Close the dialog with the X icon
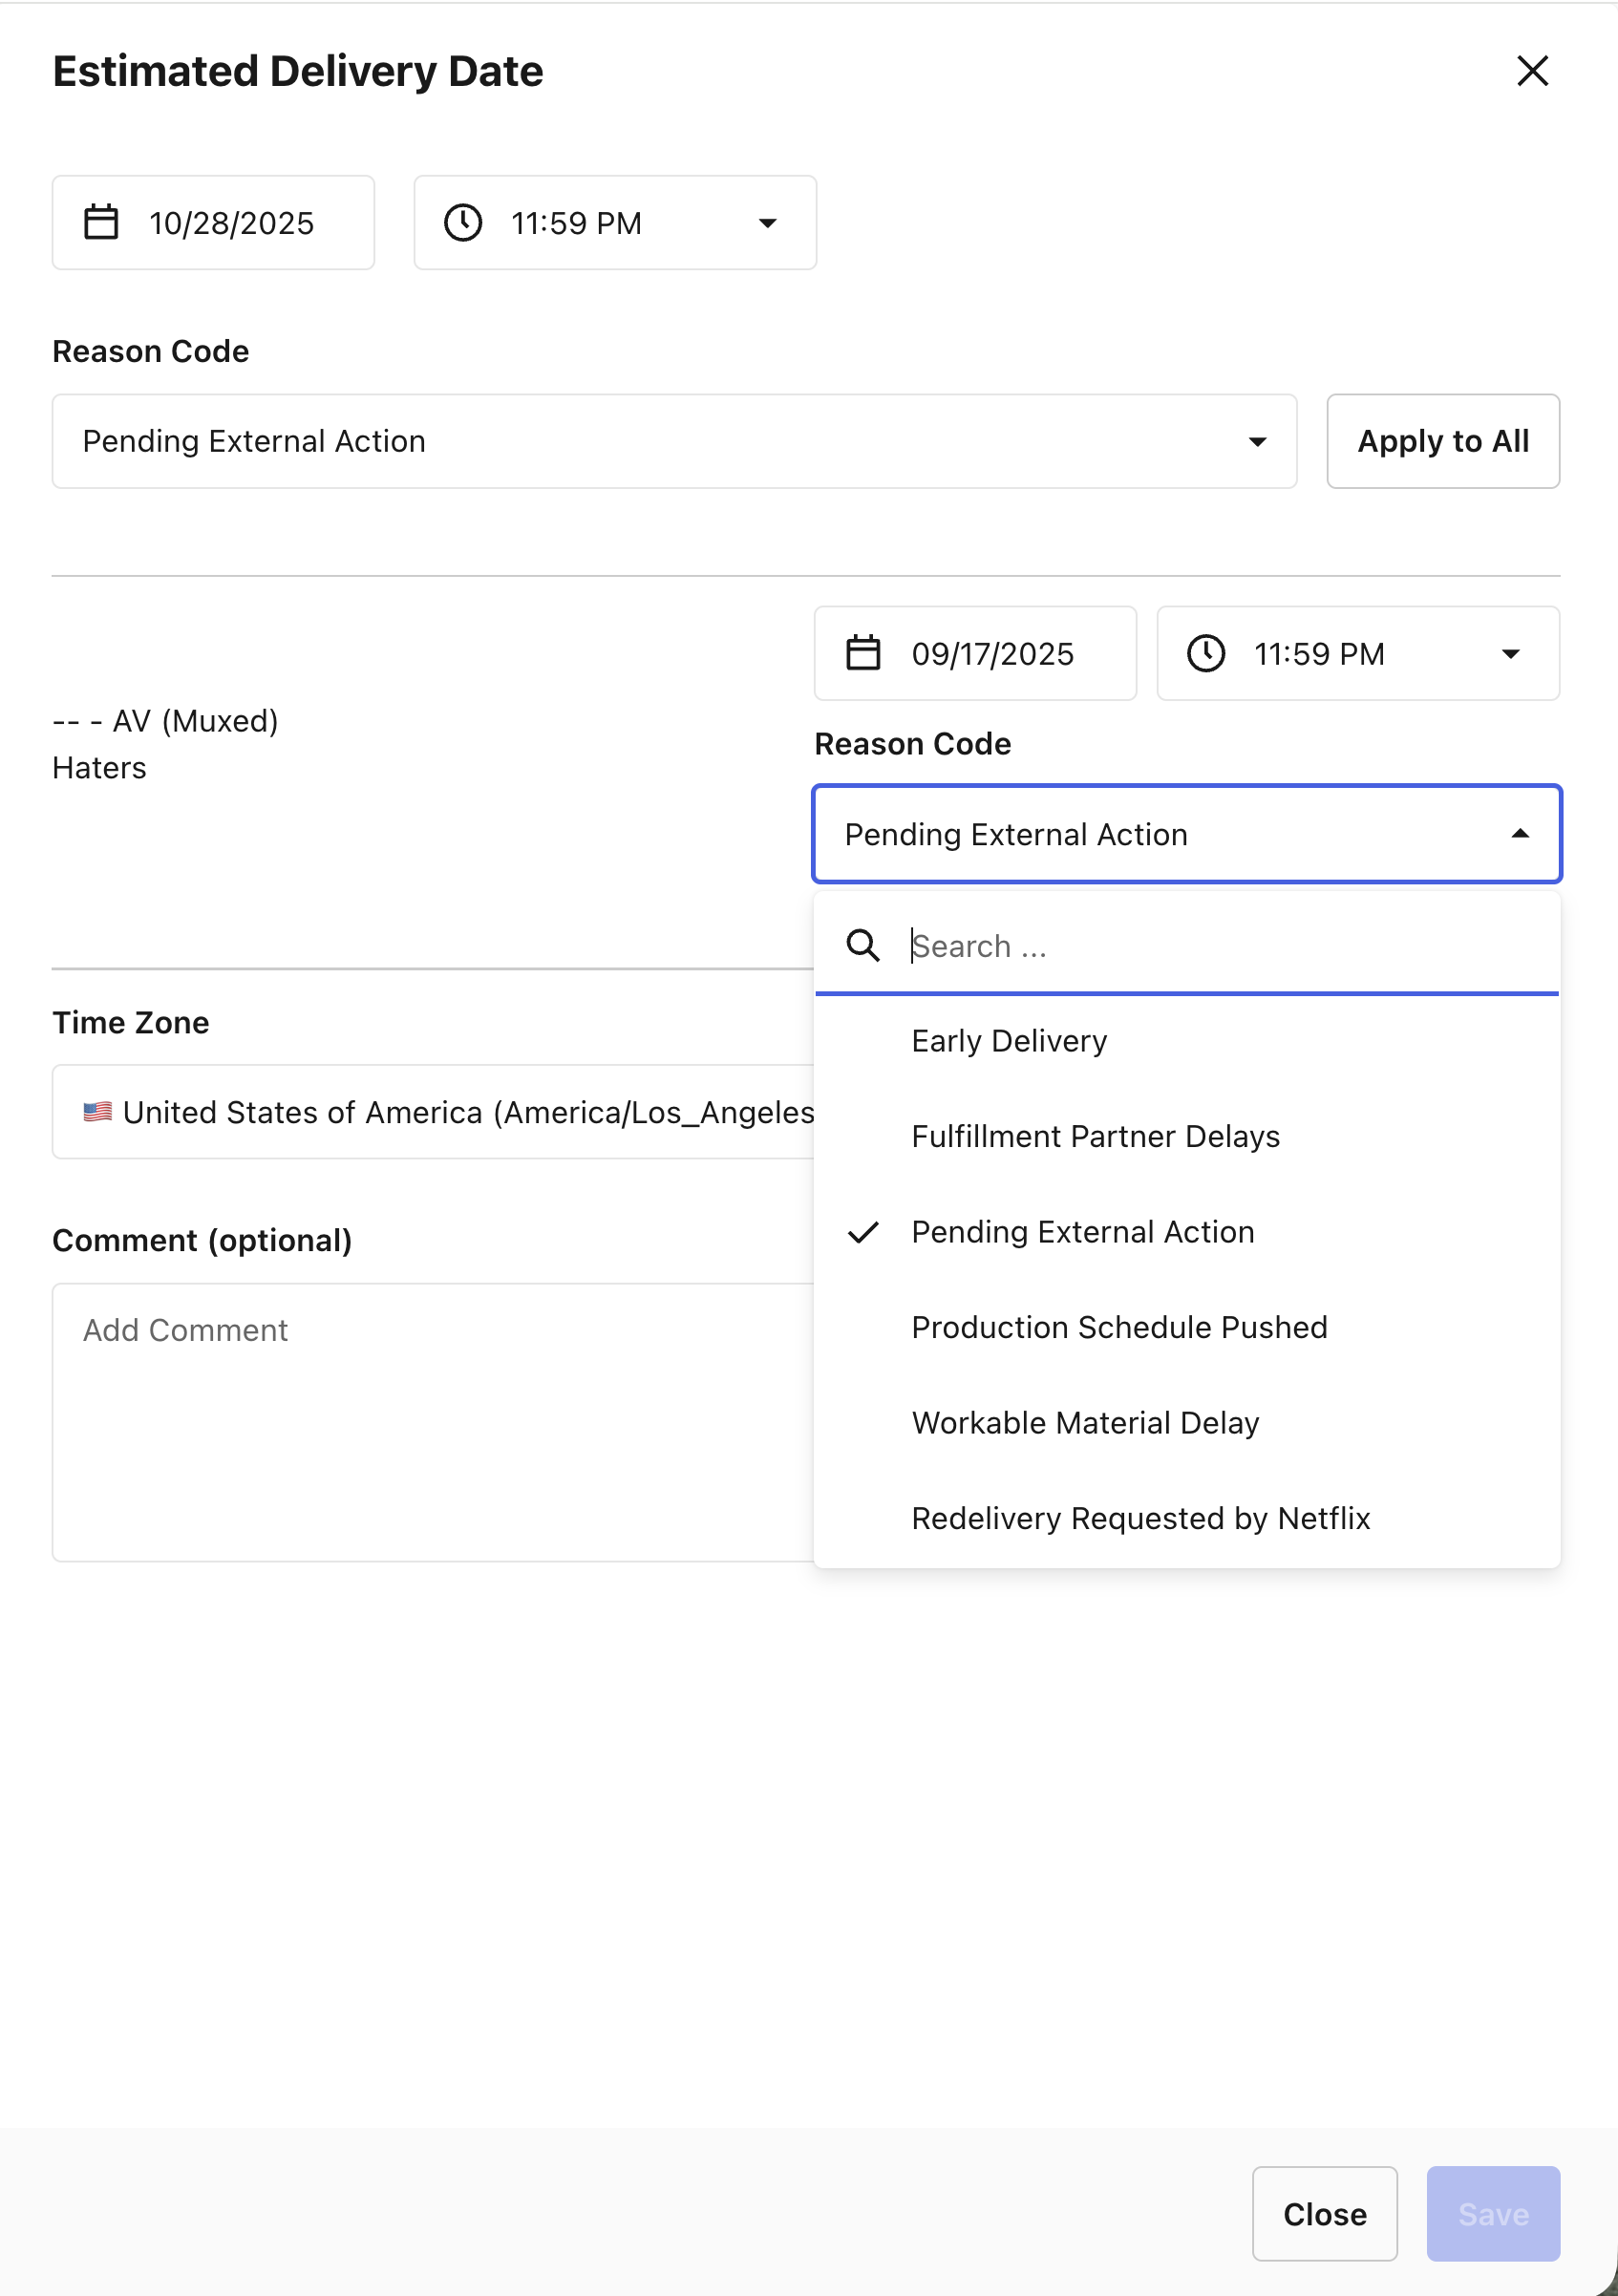The width and height of the screenshot is (1618, 2296). pyautogui.click(x=1532, y=71)
